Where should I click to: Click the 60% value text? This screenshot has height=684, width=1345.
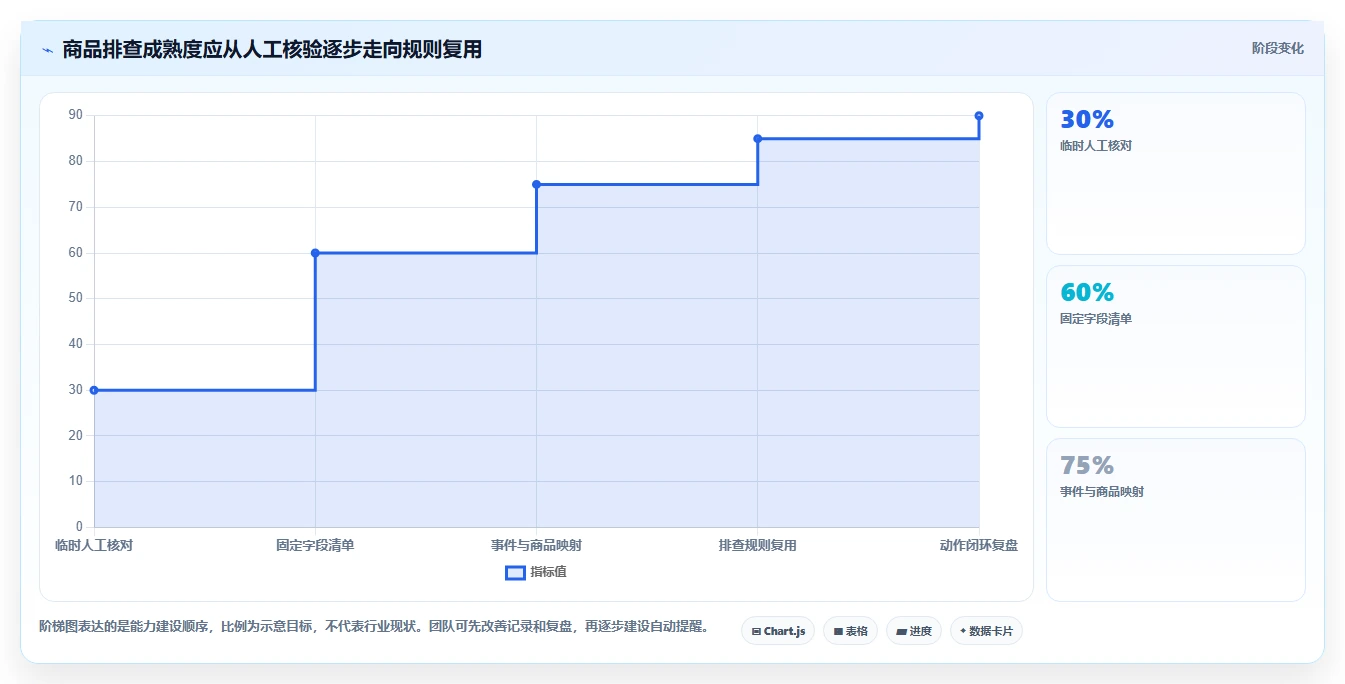pyautogui.click(x=1087, y=293)
